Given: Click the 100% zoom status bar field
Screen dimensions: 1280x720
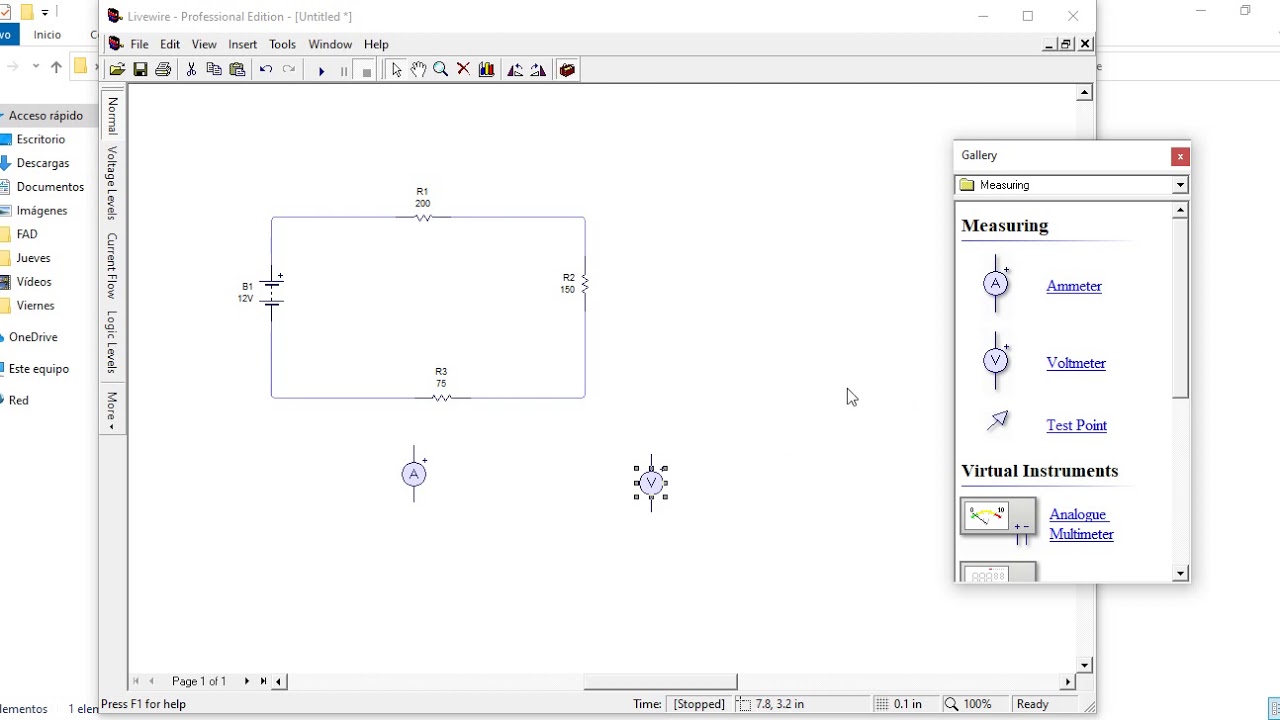Looking at the screenshot, I should click(x=974, y=704).
